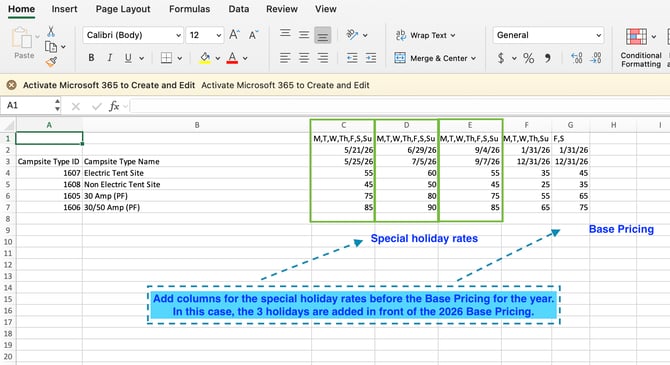Click the fx insert function icon

(x=114, y=106)
